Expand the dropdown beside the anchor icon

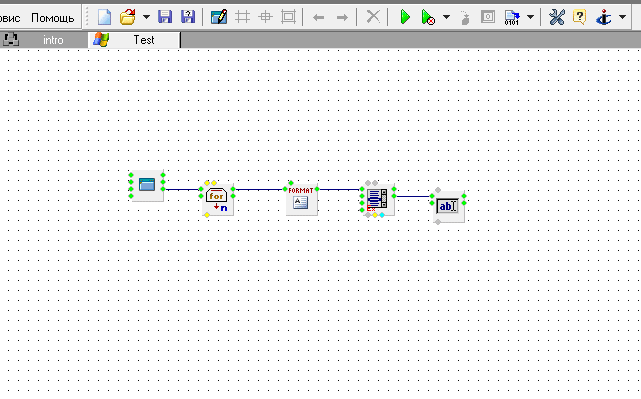623,17
